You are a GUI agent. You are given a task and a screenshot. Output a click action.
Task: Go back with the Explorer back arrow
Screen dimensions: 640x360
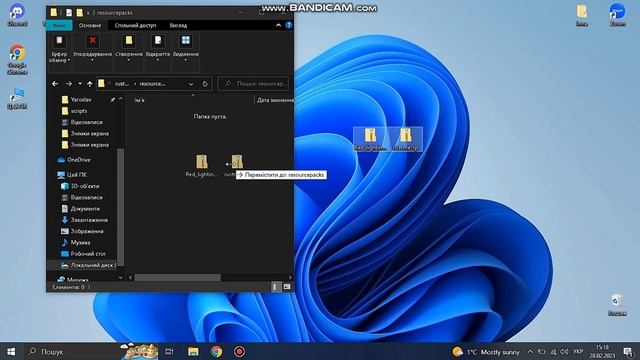(x=55, y=84)
